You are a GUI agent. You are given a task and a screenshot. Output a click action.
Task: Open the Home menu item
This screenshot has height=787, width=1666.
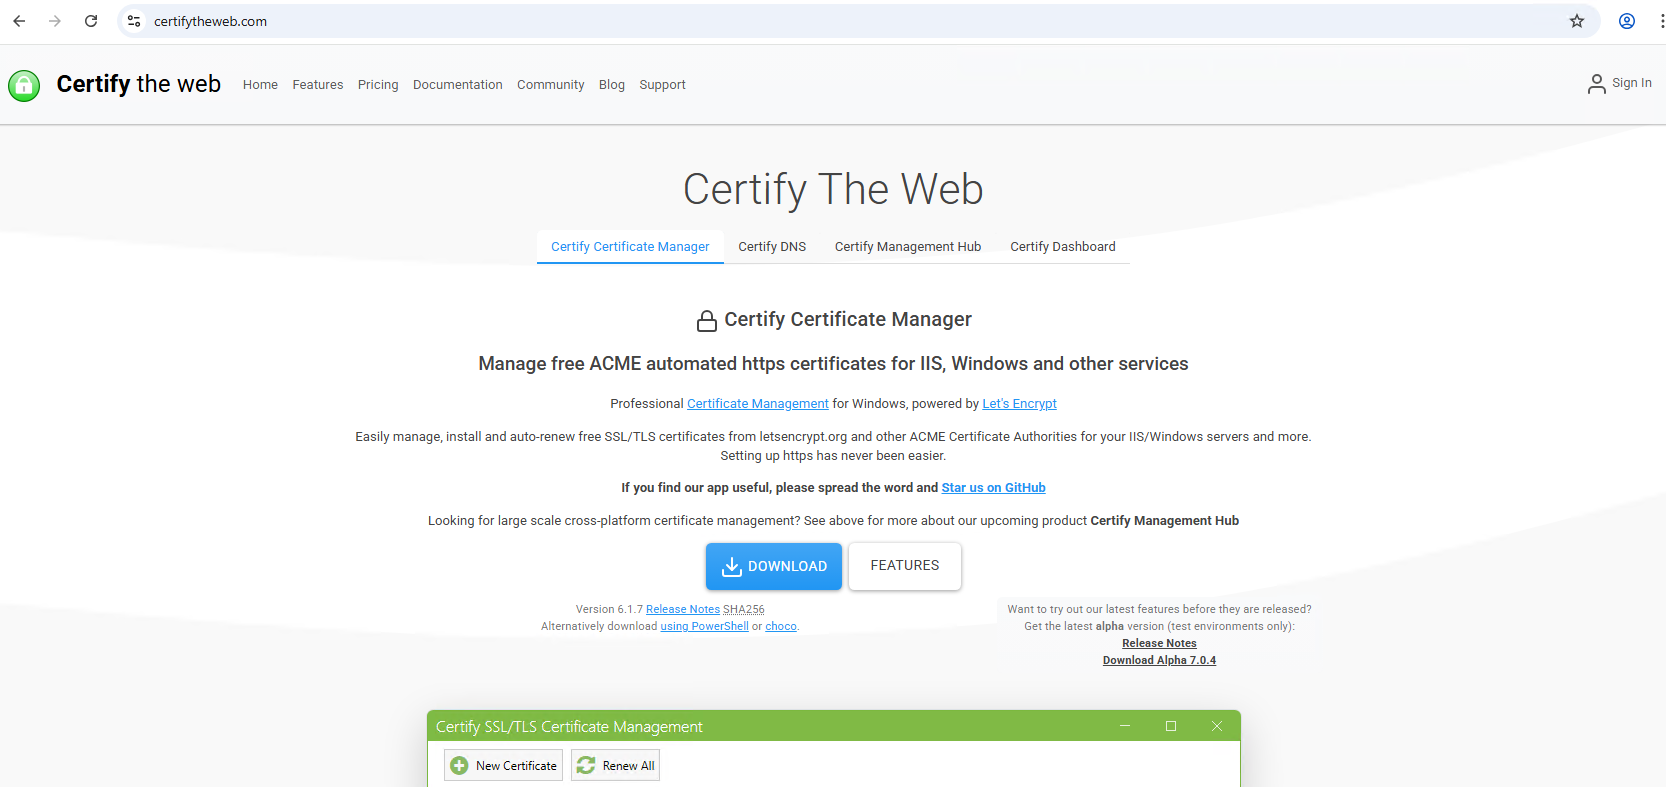260,85
